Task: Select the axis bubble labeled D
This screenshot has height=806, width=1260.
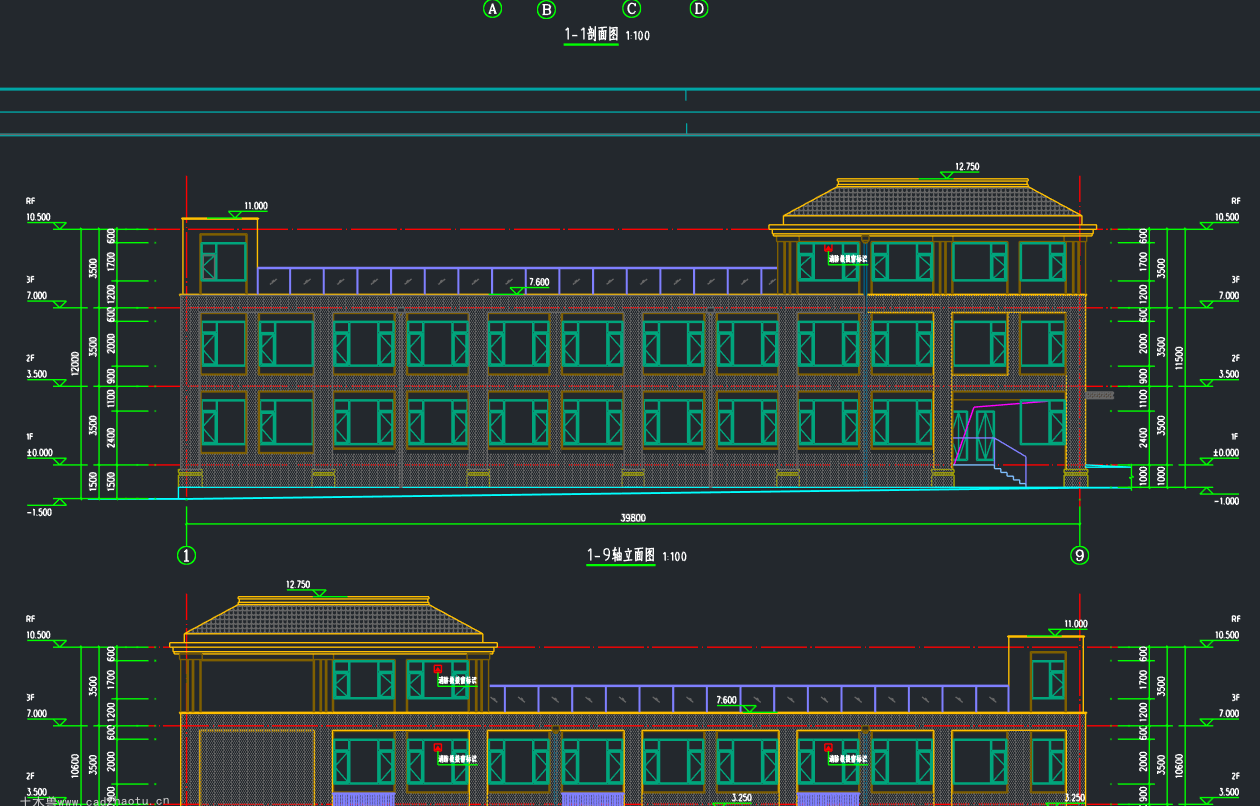Action: click(x=699, y=9)
